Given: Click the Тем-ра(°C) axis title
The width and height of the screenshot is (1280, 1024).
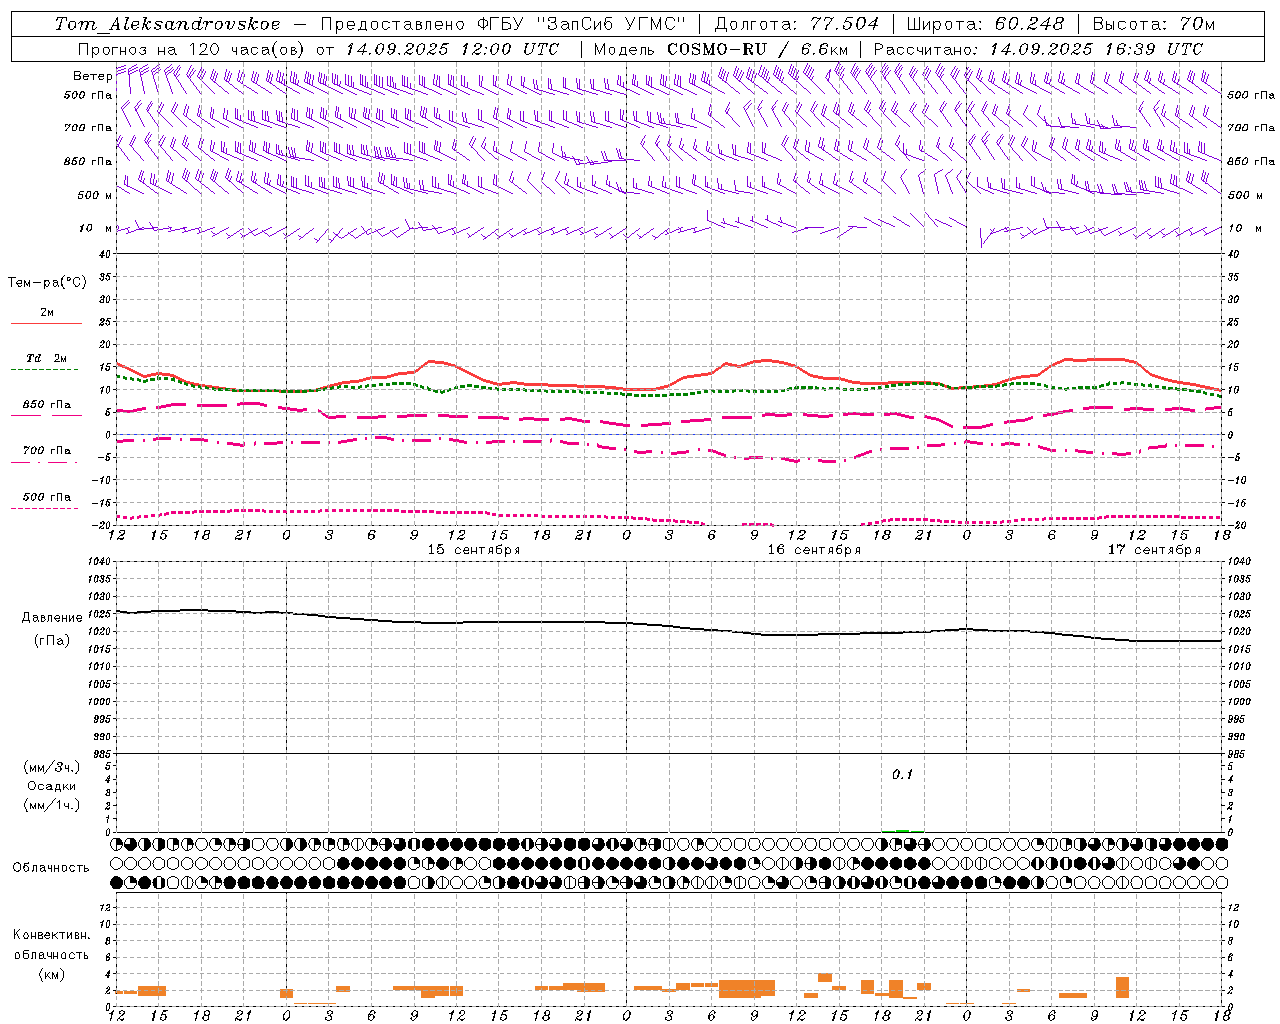Looking at the screenshot, I should tap(47, 283).
